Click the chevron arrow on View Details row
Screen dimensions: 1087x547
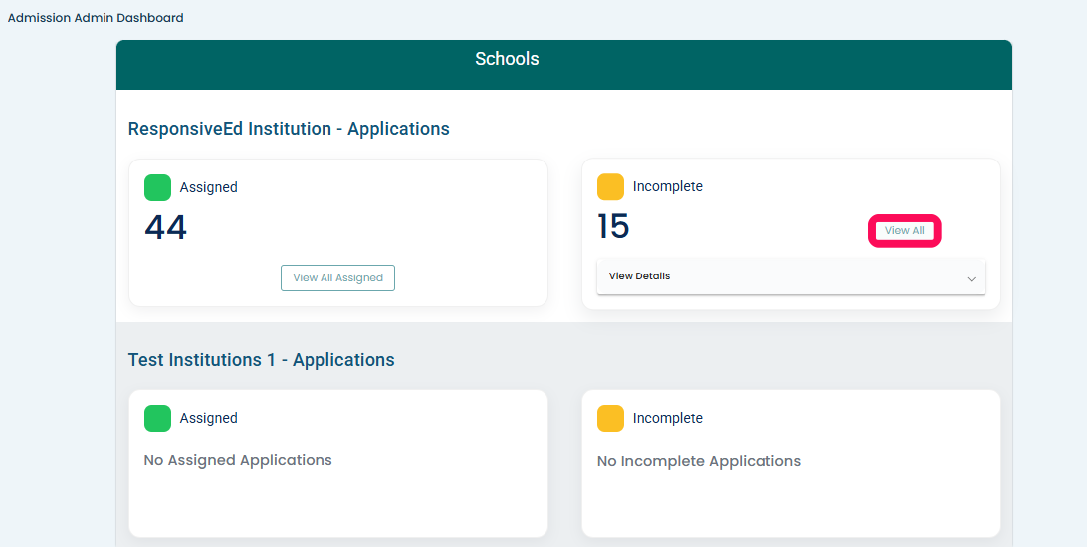971,278
